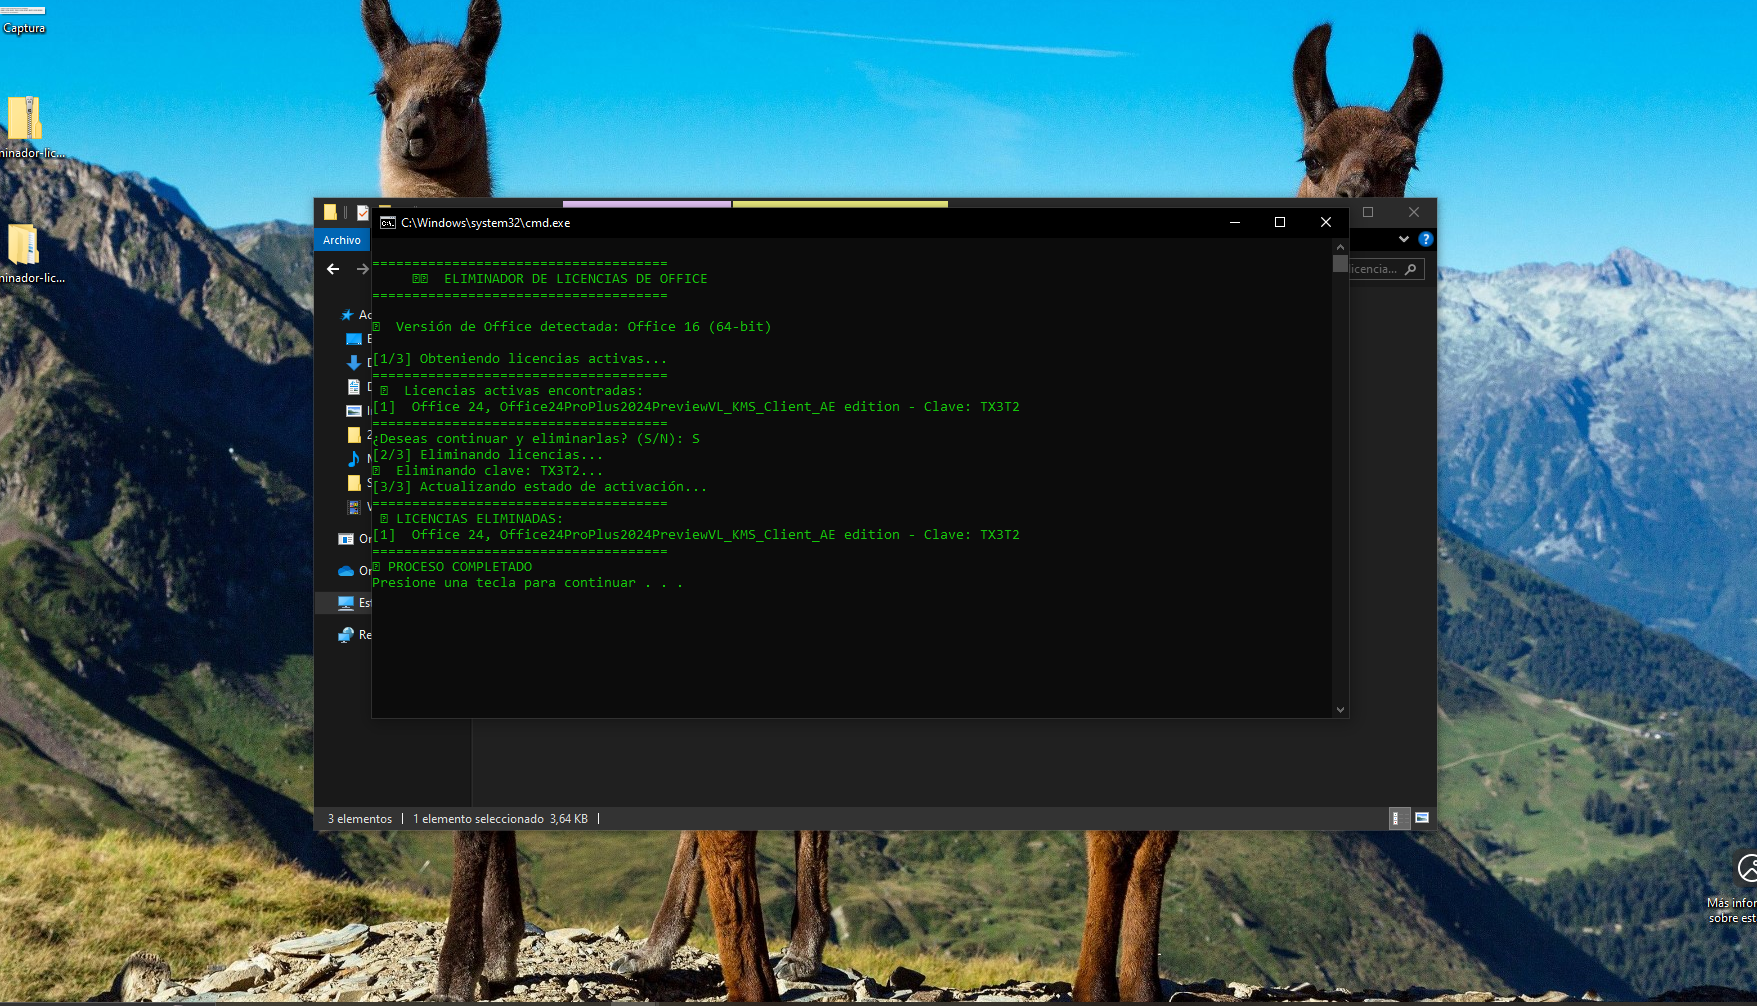Maximize the cmd.exe window
This screenshot has width=1757, height=1006.
coord(1280,222)
